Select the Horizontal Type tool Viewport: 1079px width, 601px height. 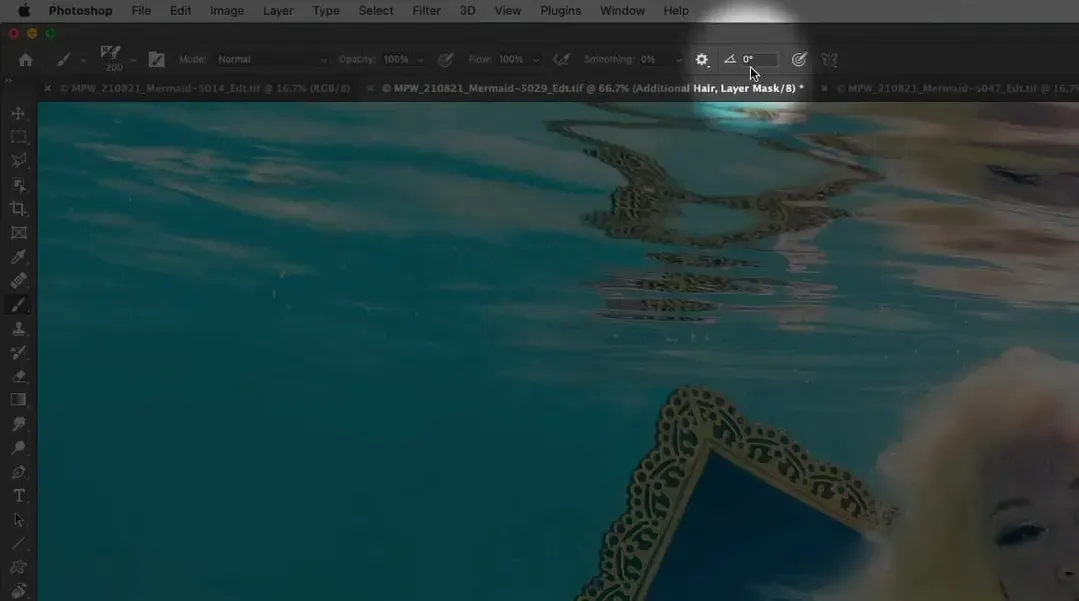(x=18, y=496)
